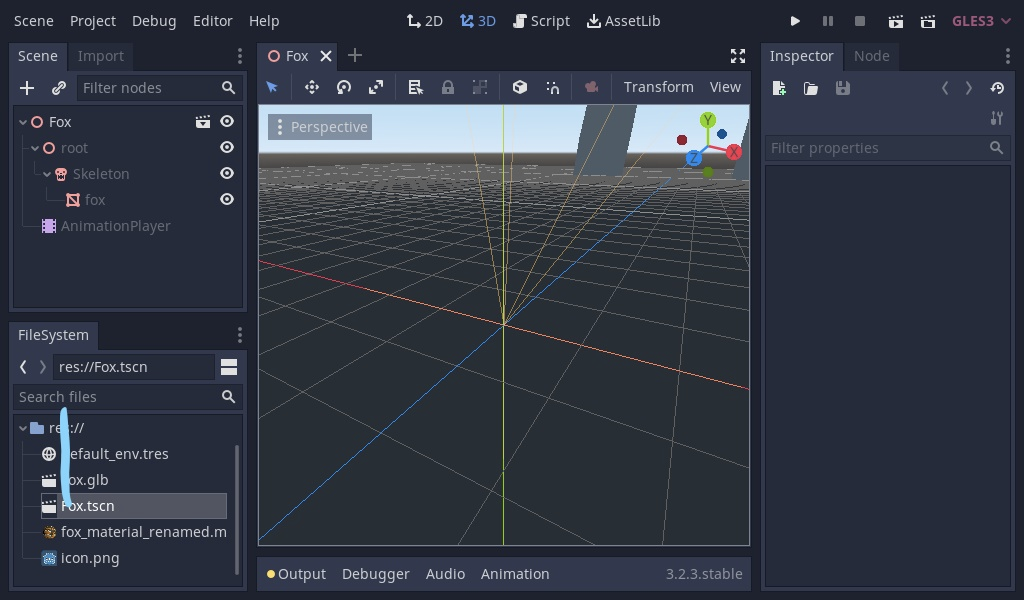Toggle FileSystem split mode icon

click(229, 367)
